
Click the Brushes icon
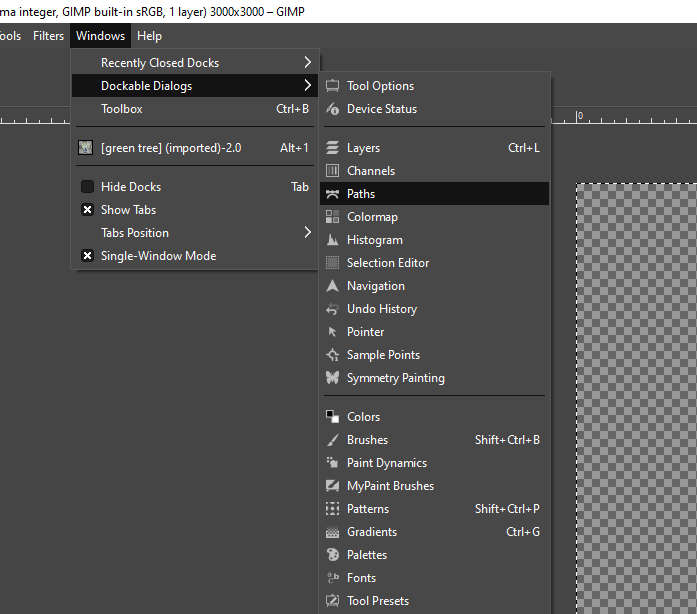[x=332, y=440]
